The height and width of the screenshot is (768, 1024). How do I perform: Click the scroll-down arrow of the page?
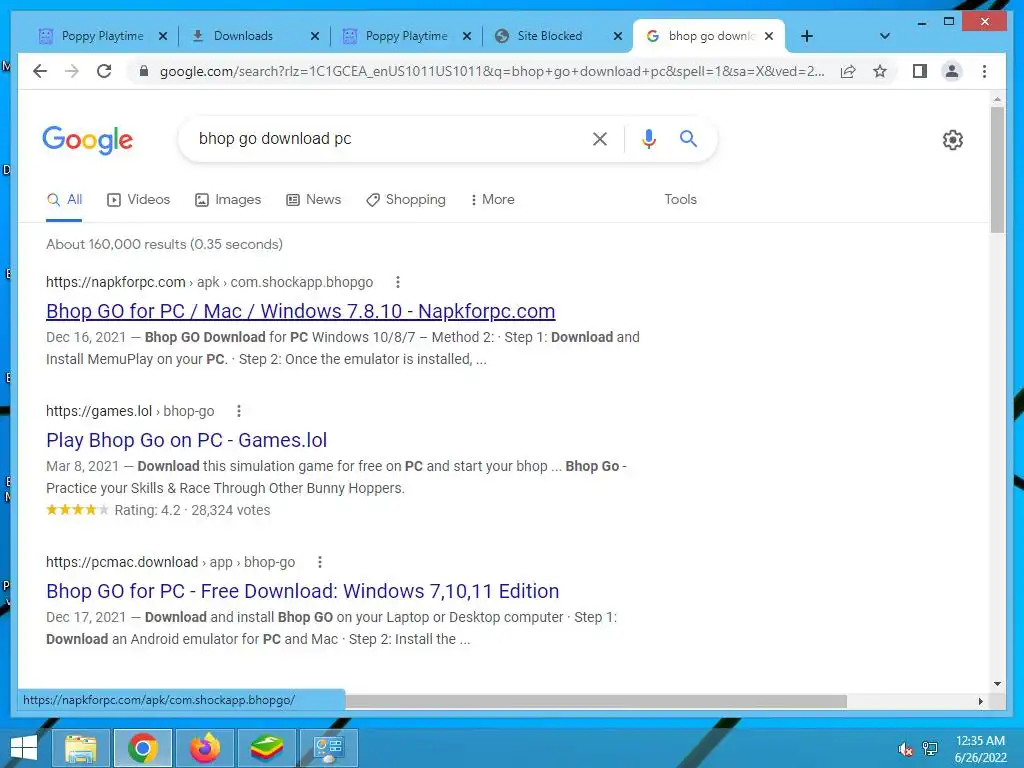point(997,684)
